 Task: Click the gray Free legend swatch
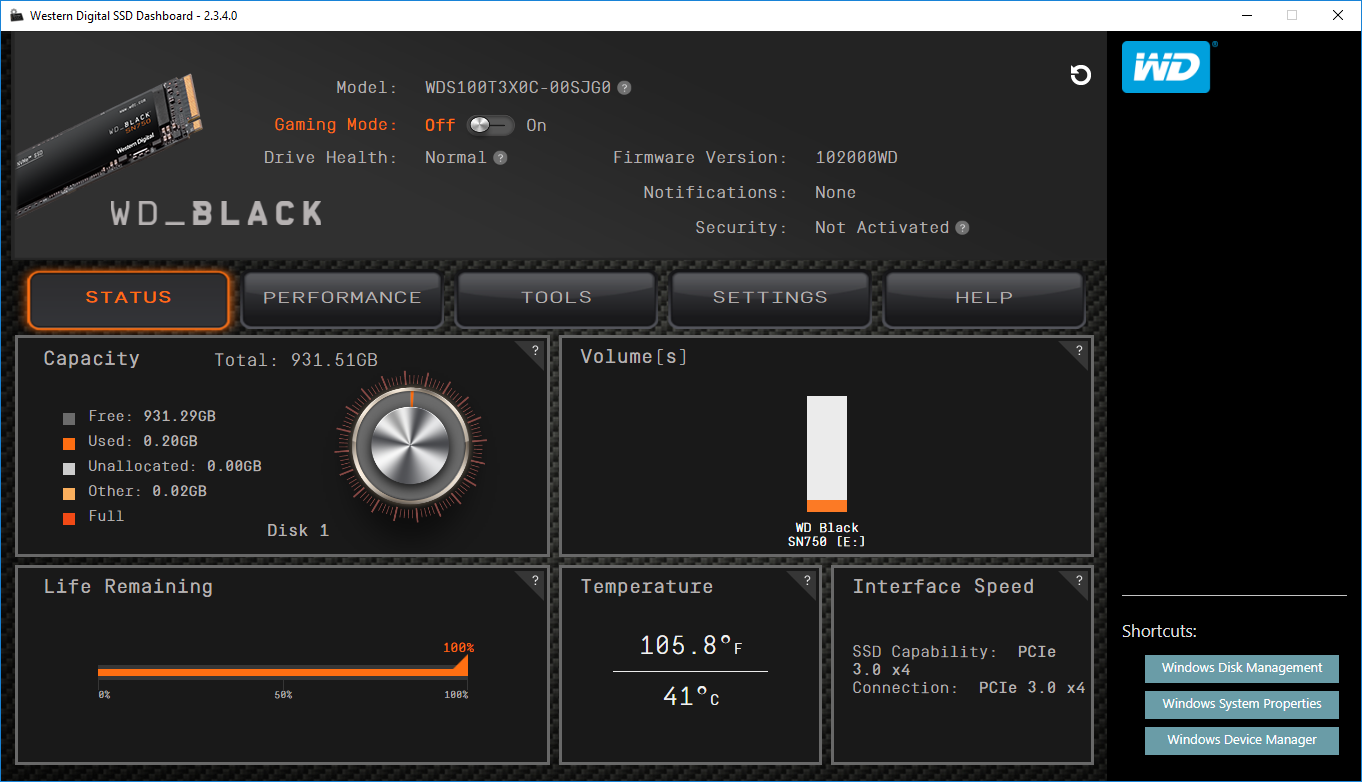[x=69, y=418]
